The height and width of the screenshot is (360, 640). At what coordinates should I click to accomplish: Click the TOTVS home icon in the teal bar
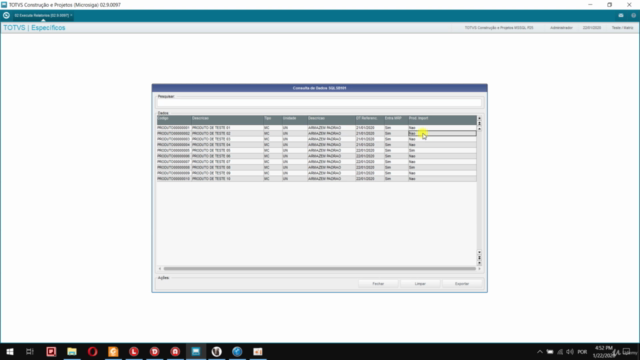point(6,16)
